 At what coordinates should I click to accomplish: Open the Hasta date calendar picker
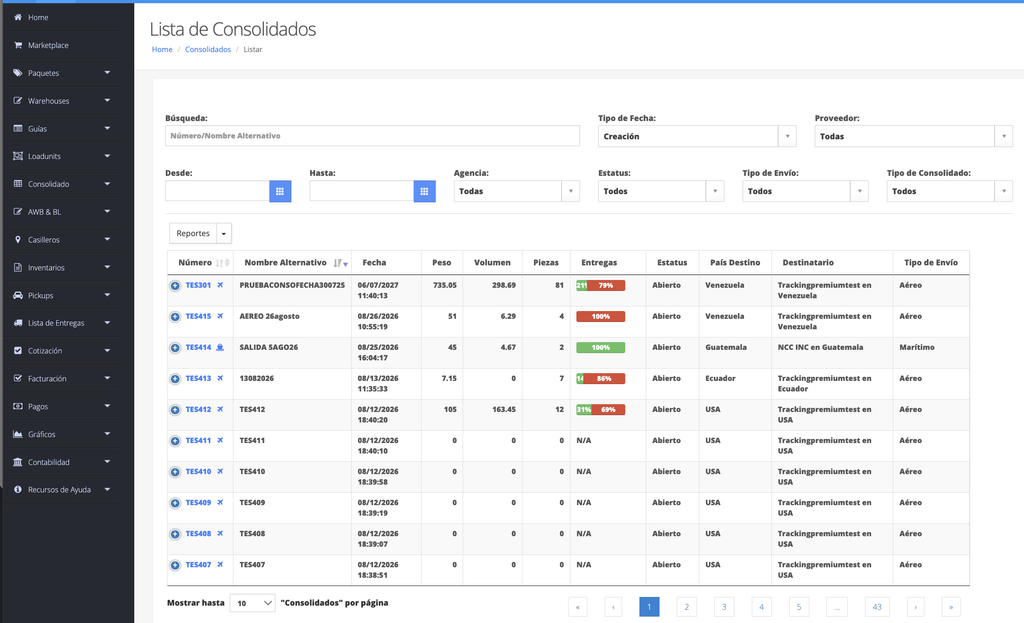click(424, 191)
